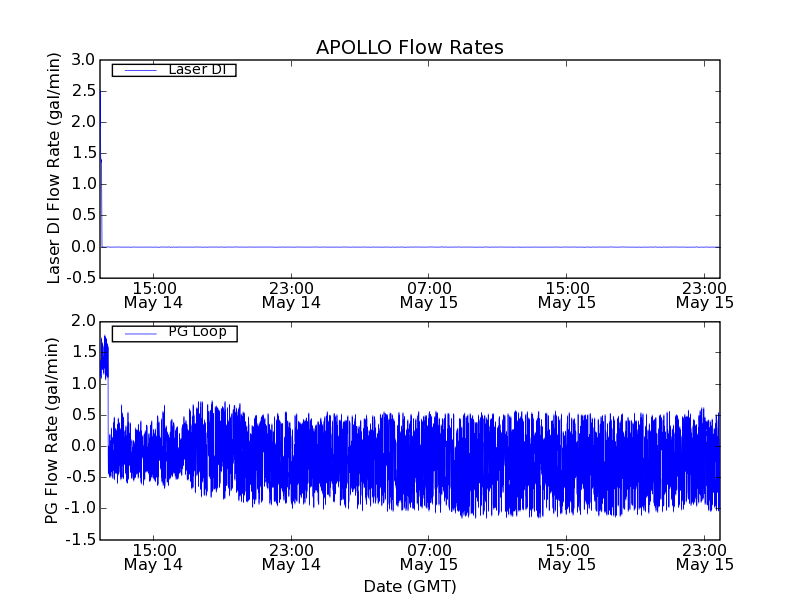
Task: Click the APOLLO Flow Rates chart title
Action: 409,47
